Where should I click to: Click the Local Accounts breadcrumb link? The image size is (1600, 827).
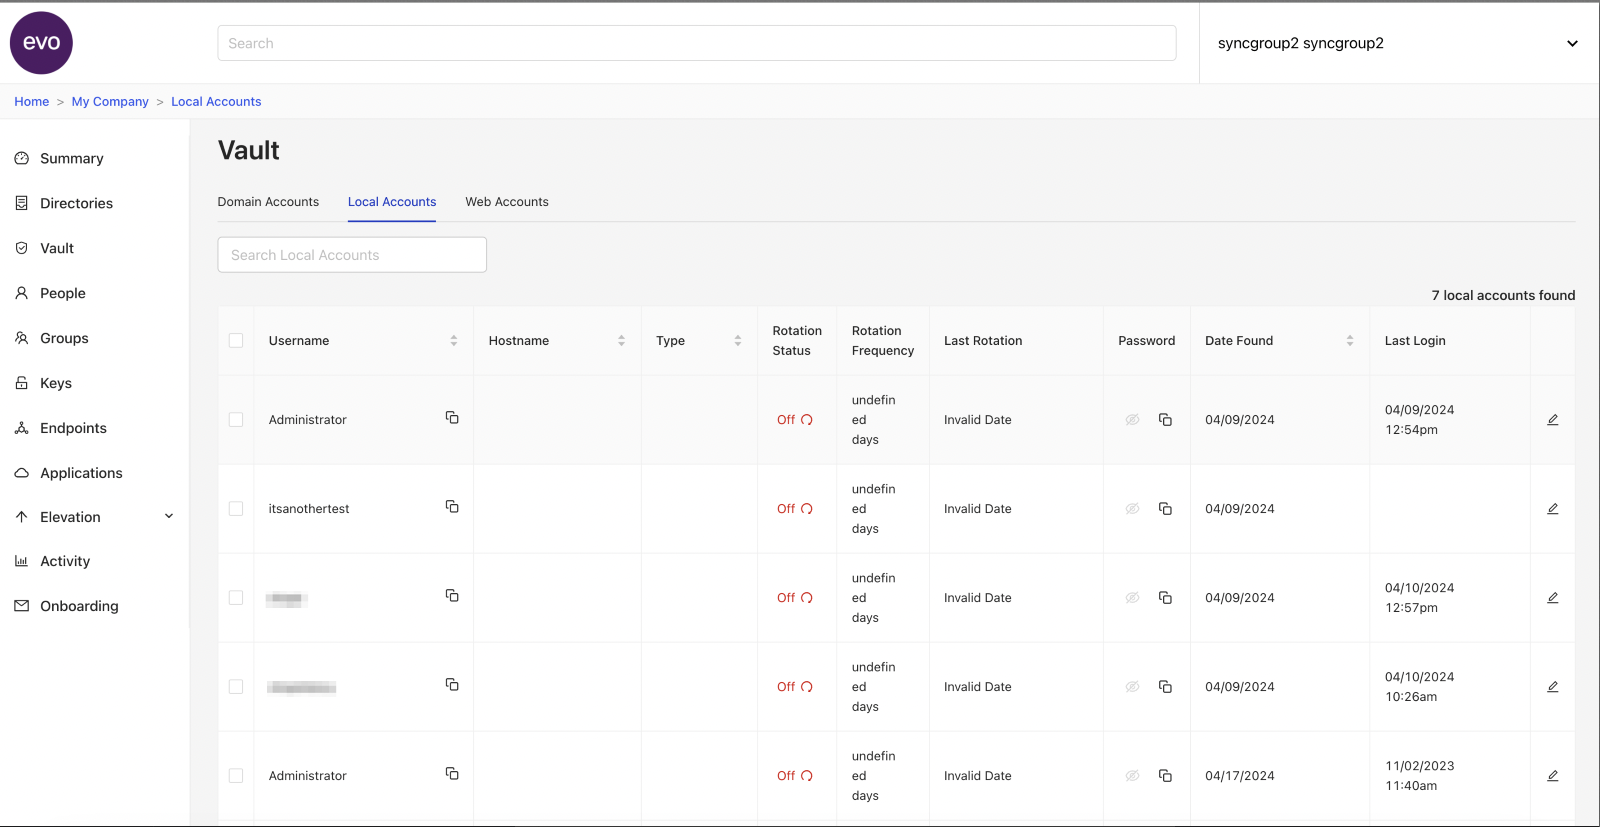pyautogui.click(x=216, y=102)
